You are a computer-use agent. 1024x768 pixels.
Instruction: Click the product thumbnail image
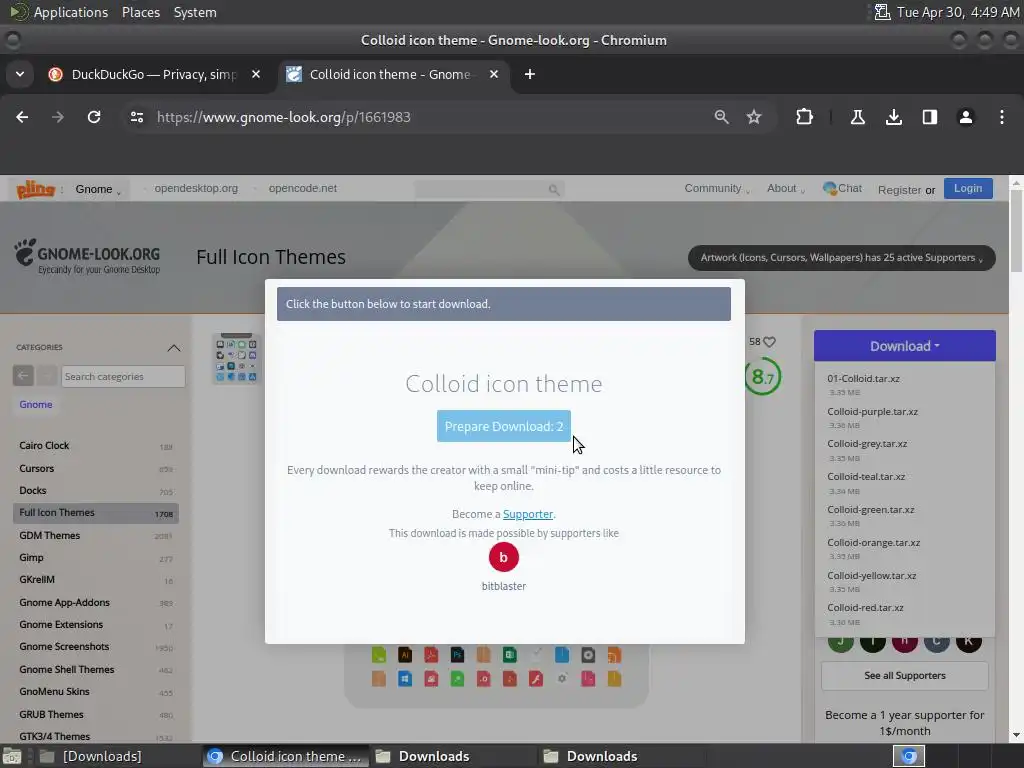[x=236, y=359]
